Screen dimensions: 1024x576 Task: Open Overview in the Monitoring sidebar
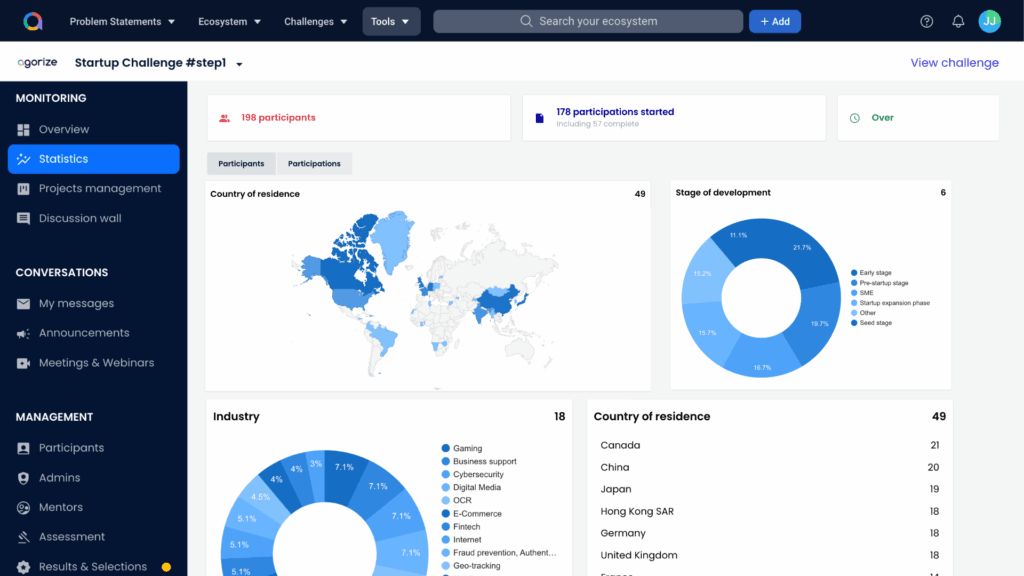coord(64,130)
